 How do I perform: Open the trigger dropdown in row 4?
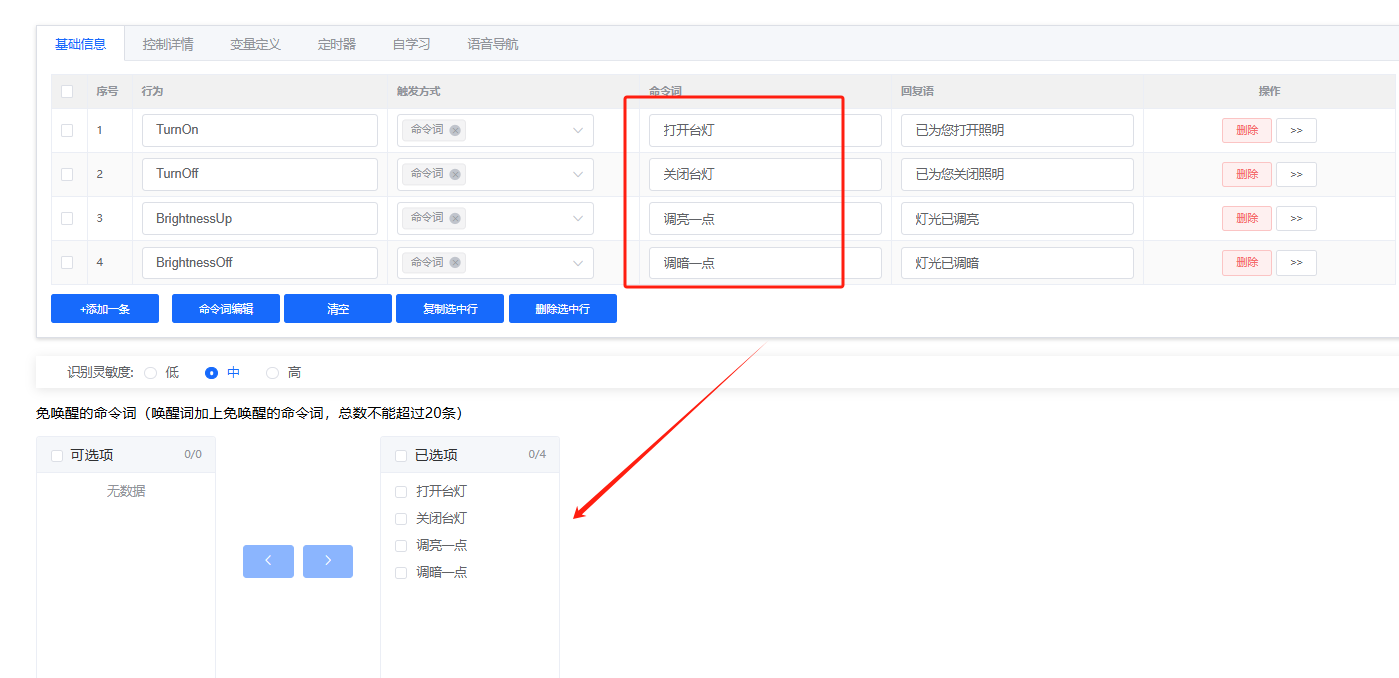pos(578,262)
